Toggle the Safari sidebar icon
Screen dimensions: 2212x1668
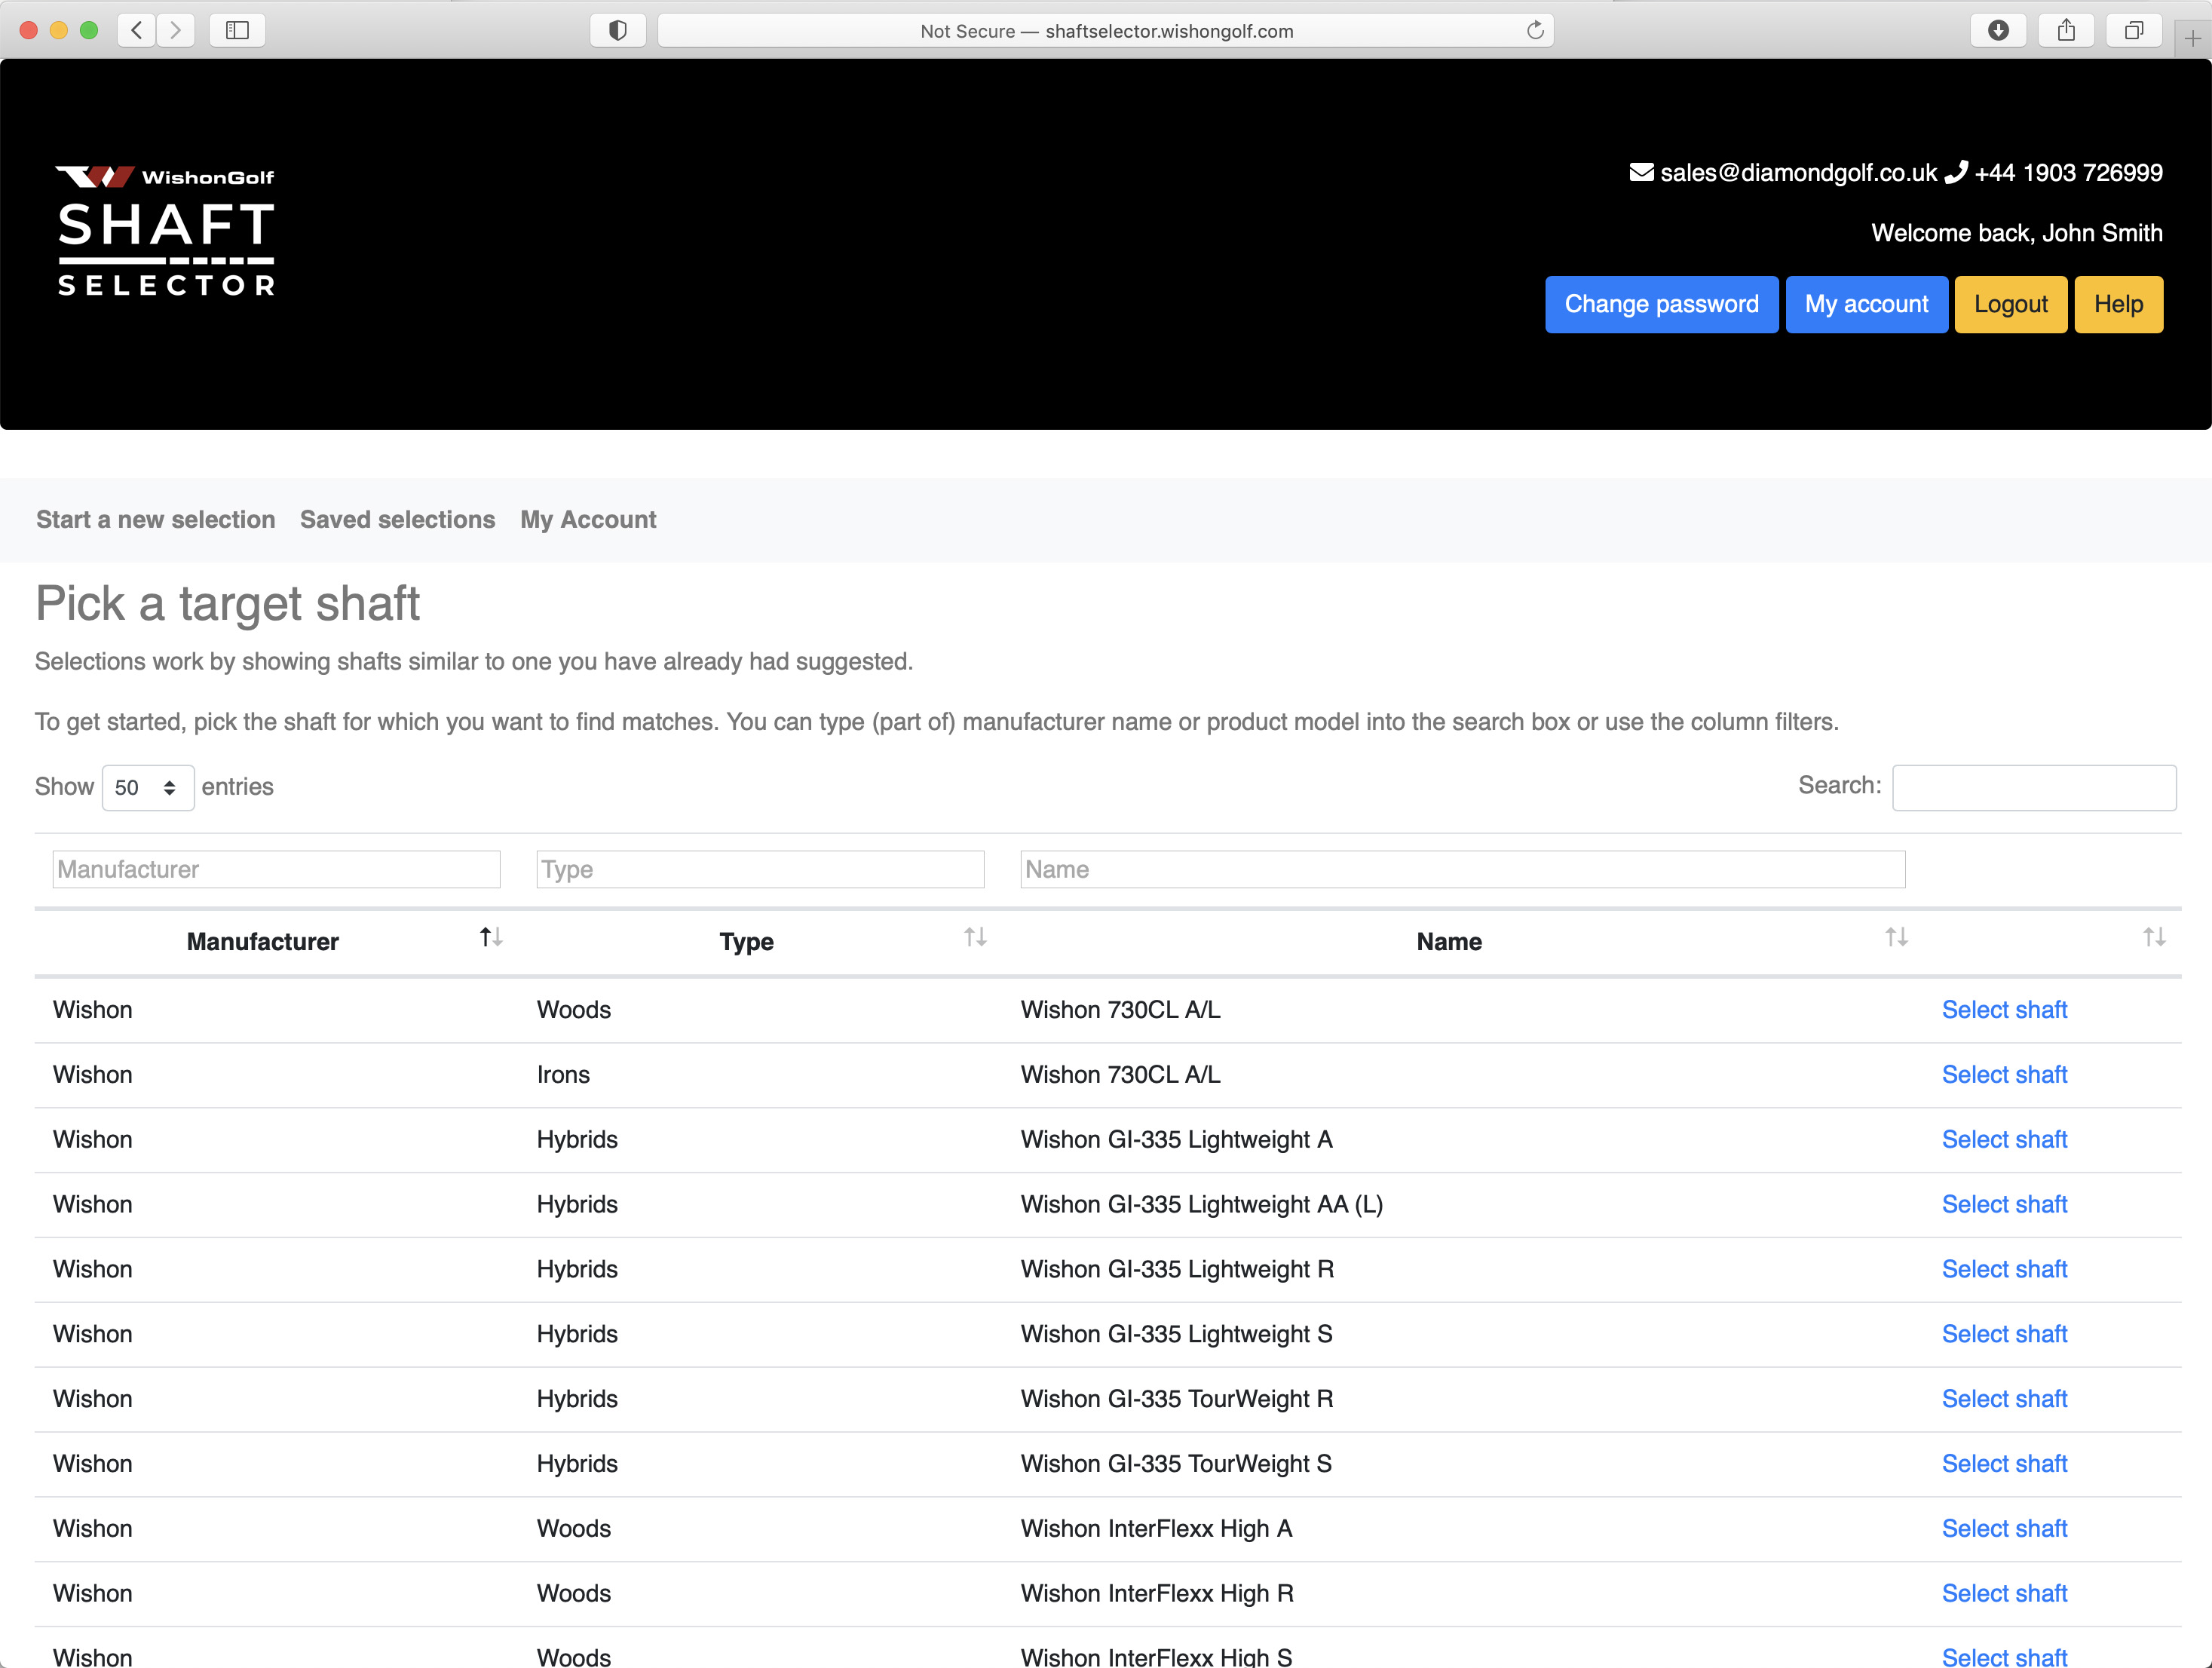(237, 30)
